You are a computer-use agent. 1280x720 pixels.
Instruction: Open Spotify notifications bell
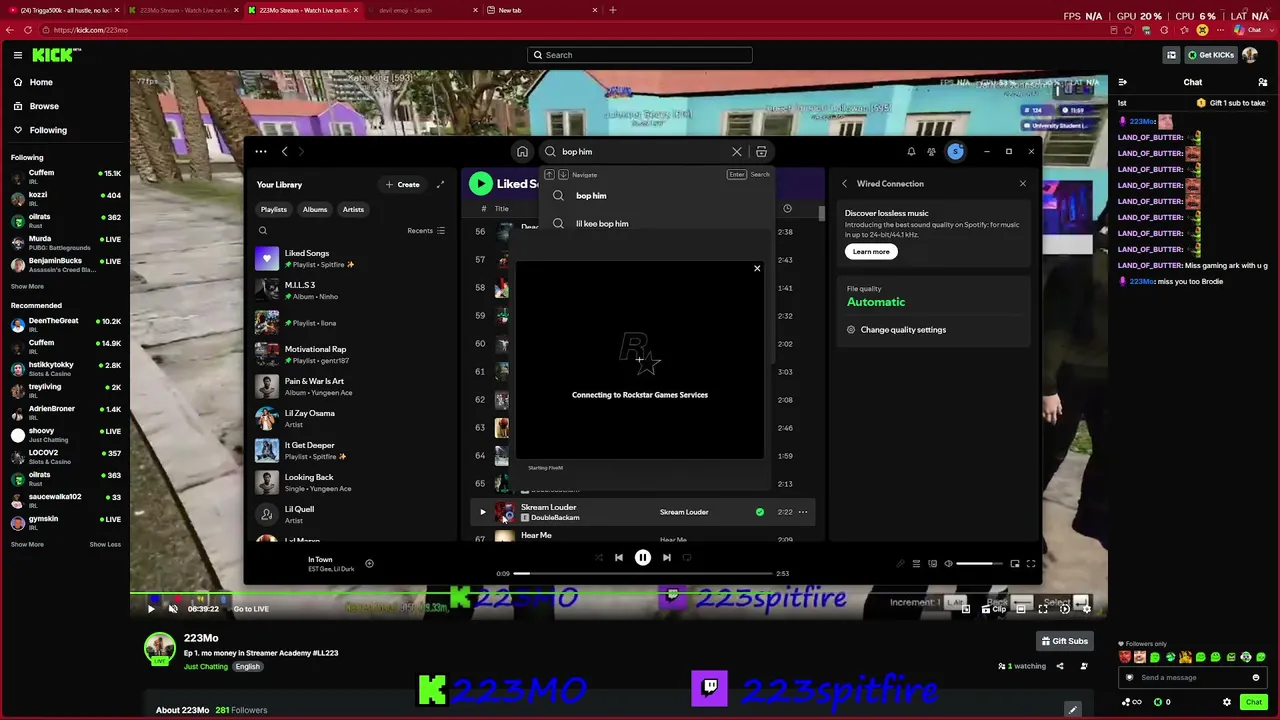pyautogui.click(x=911, y=152)
